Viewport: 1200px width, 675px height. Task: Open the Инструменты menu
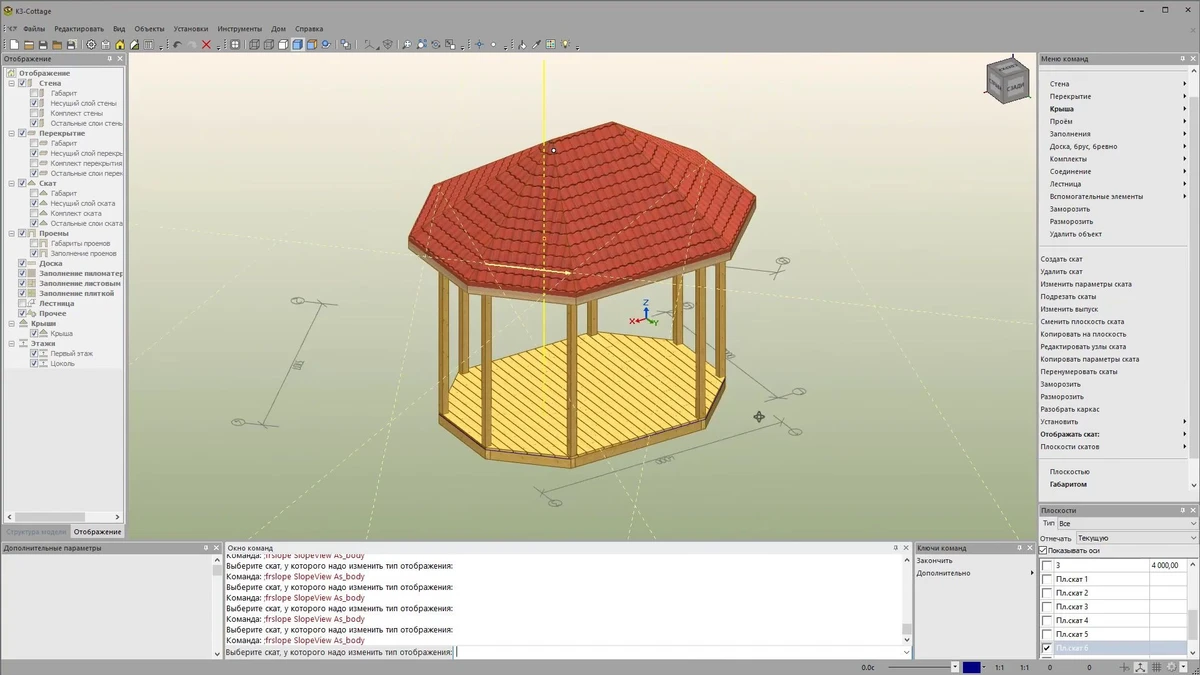tap(239, 29)
